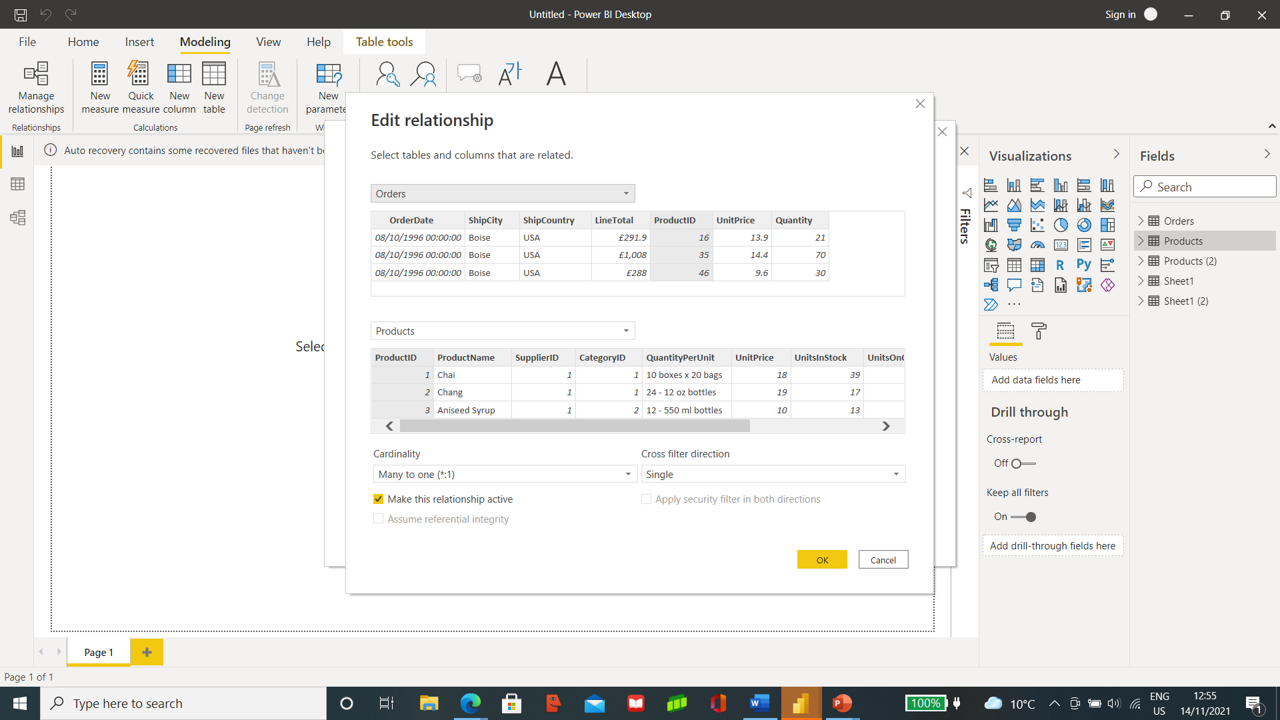Switch to Report view in the sidebar
The width and height of the screenshot is (1280, 720).
tap(17, 152)
